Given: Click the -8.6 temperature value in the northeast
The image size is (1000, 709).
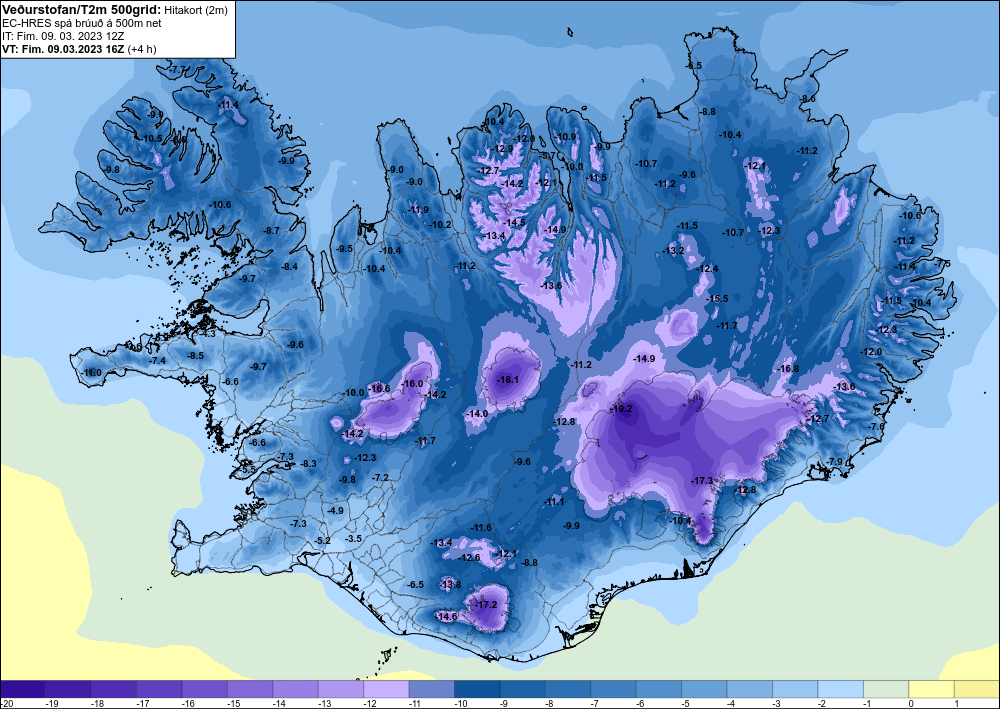Looking at the screenshot, I should click(808, 99).
